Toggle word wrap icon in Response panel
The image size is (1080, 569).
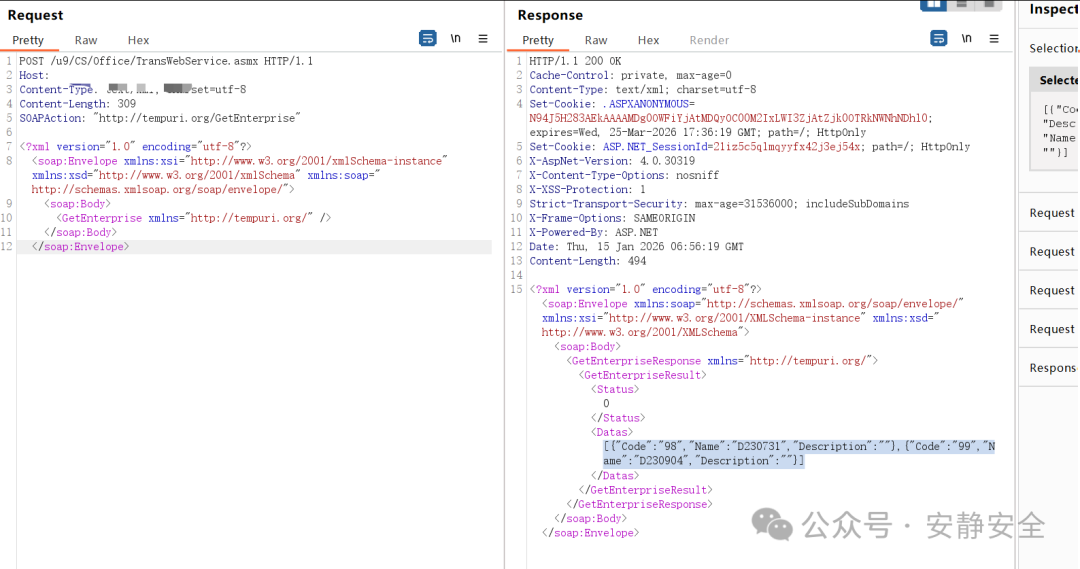[x=939, y=39]
